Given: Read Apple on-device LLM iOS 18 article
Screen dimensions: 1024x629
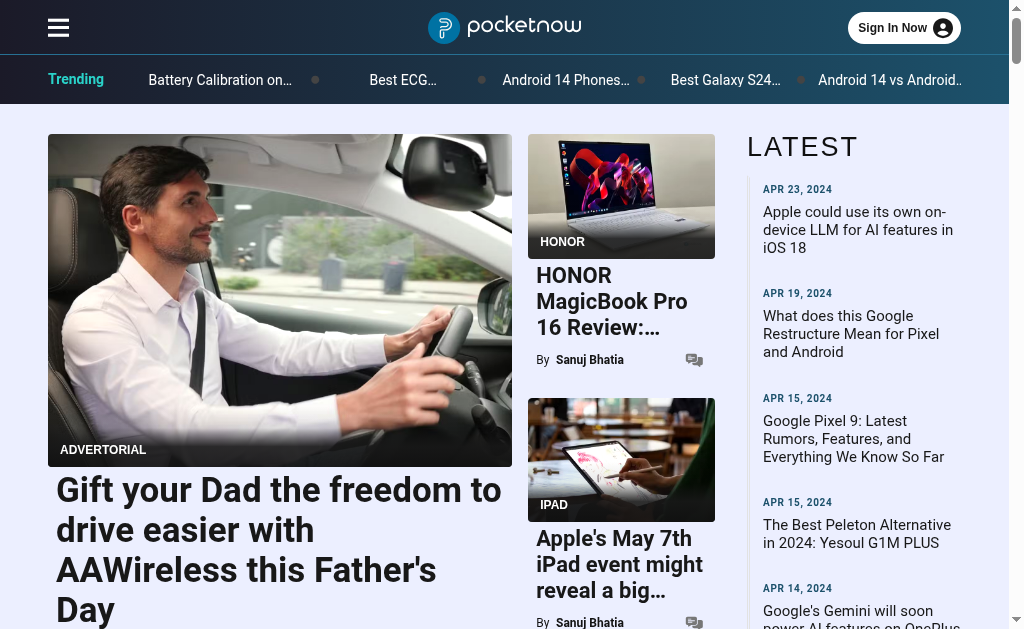Looking at the screenshot, I should (857, 230).
